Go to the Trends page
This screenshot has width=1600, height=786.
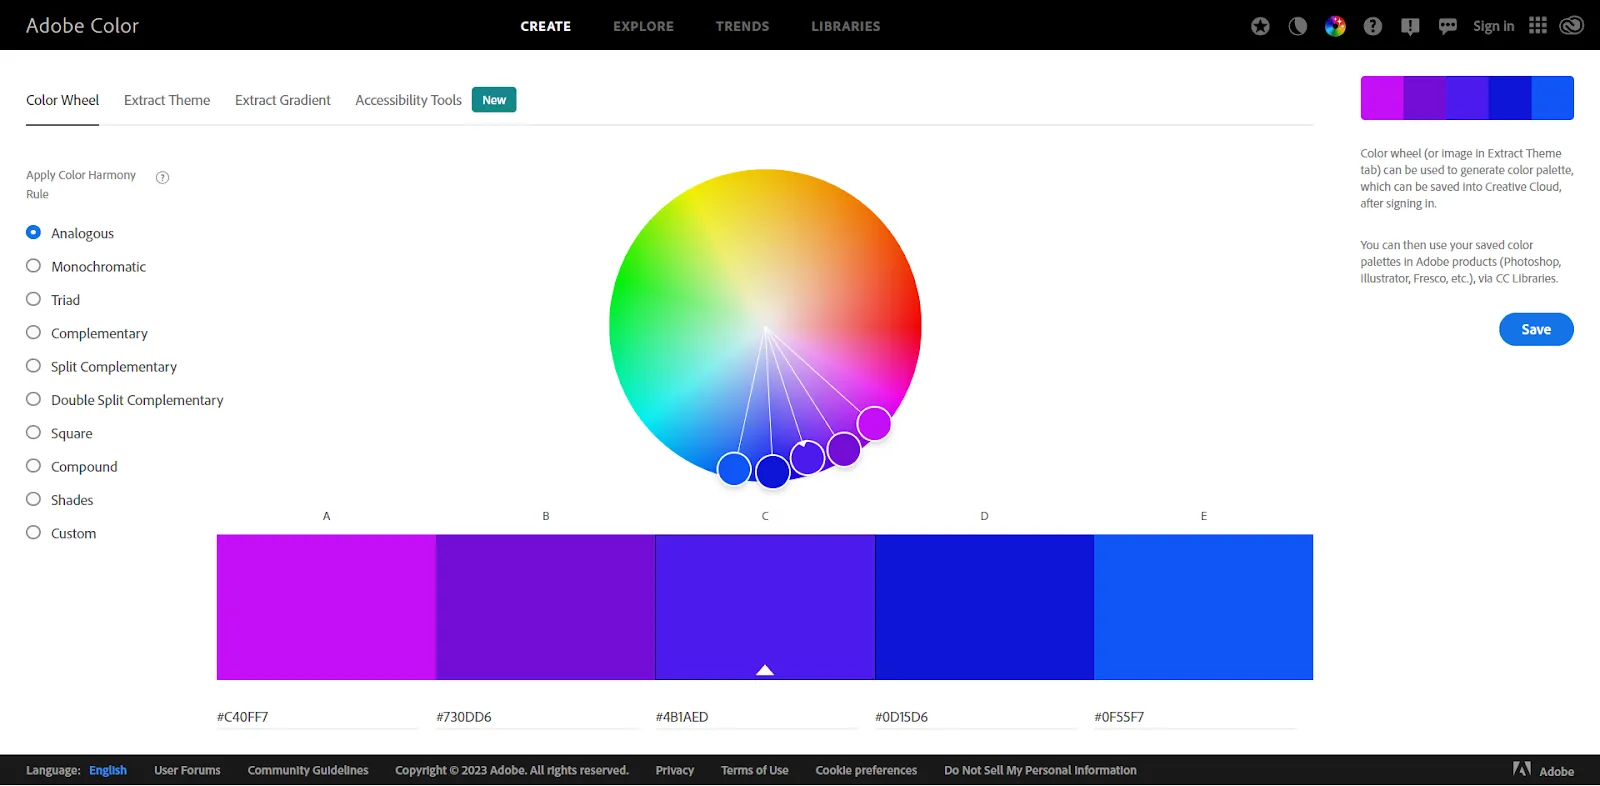742,26
